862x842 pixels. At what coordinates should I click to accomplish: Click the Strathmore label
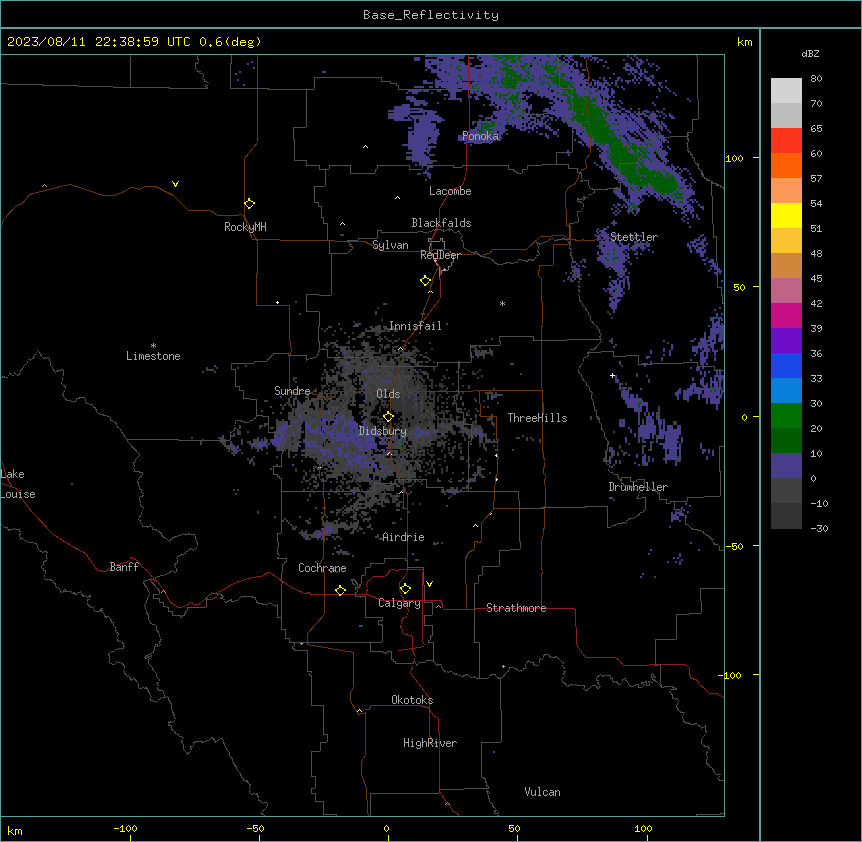pyautogui.click(x=516, y=608)
